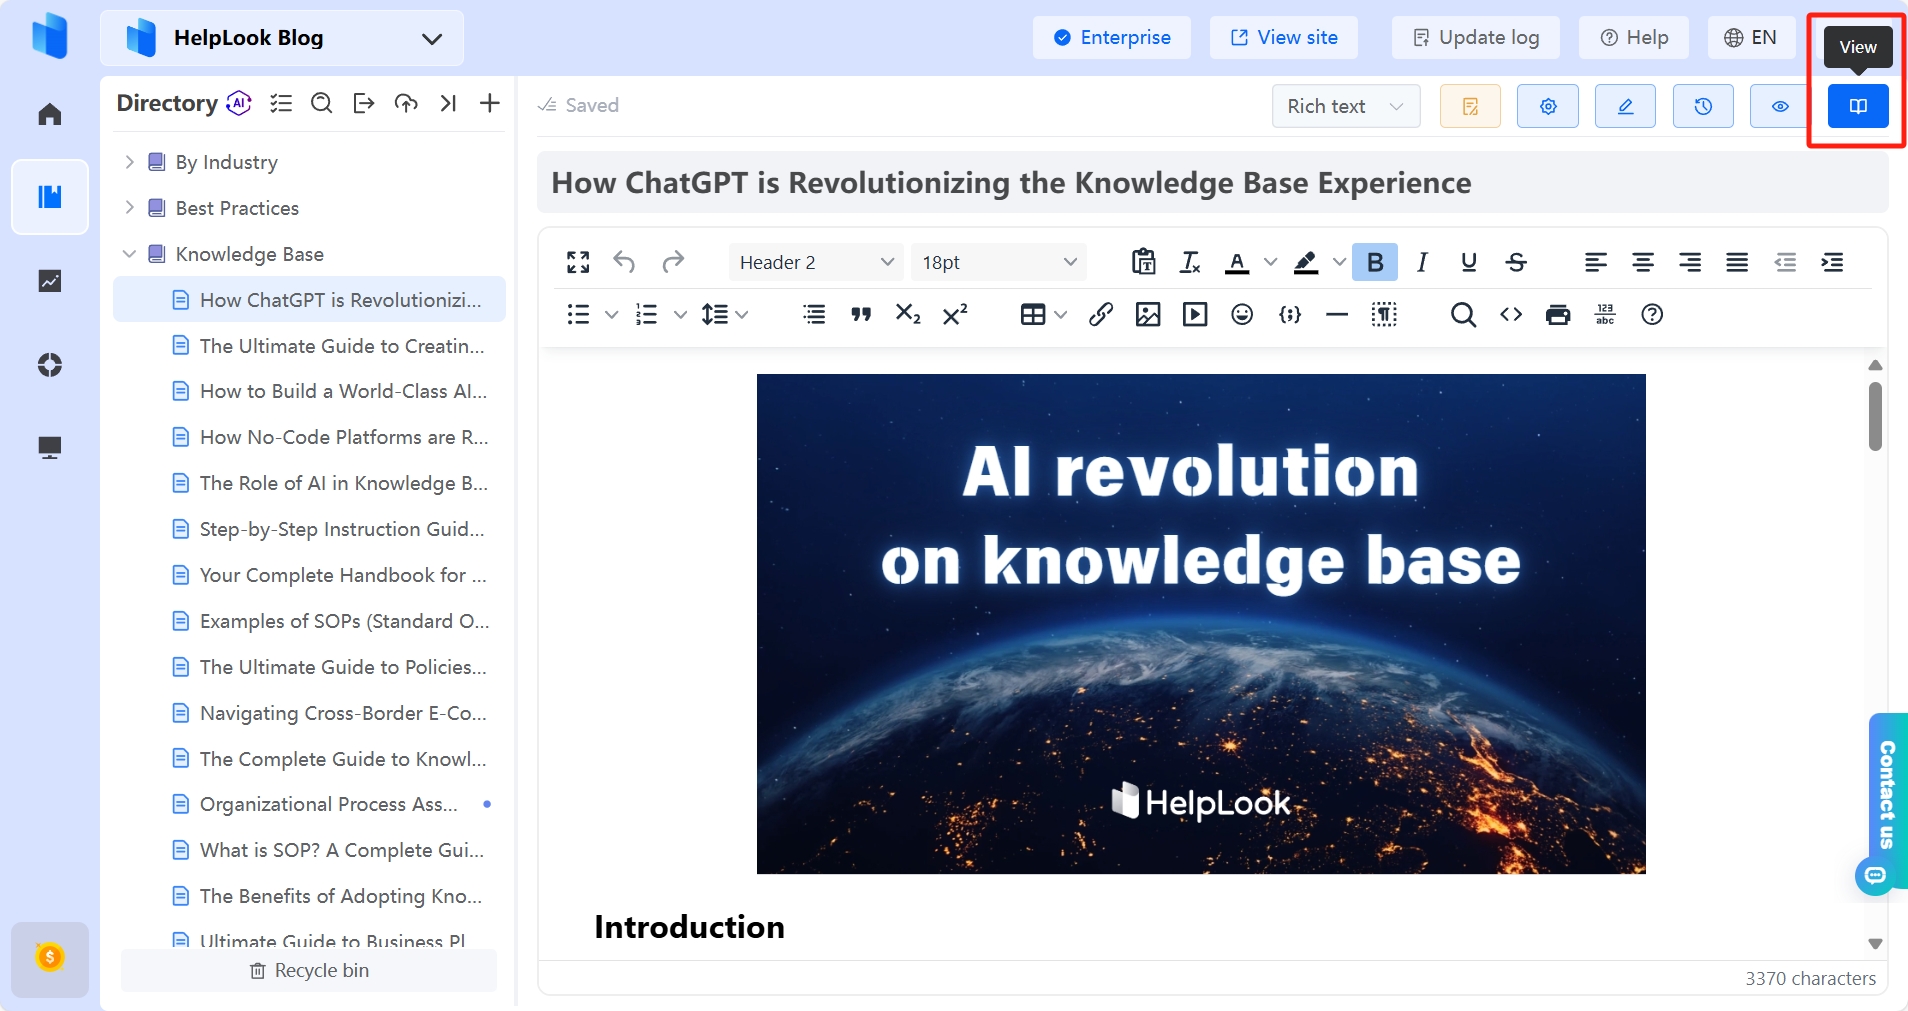Insert a link with the chain icon
The image size is (1908, 1011).
(x=1101, y=315)
